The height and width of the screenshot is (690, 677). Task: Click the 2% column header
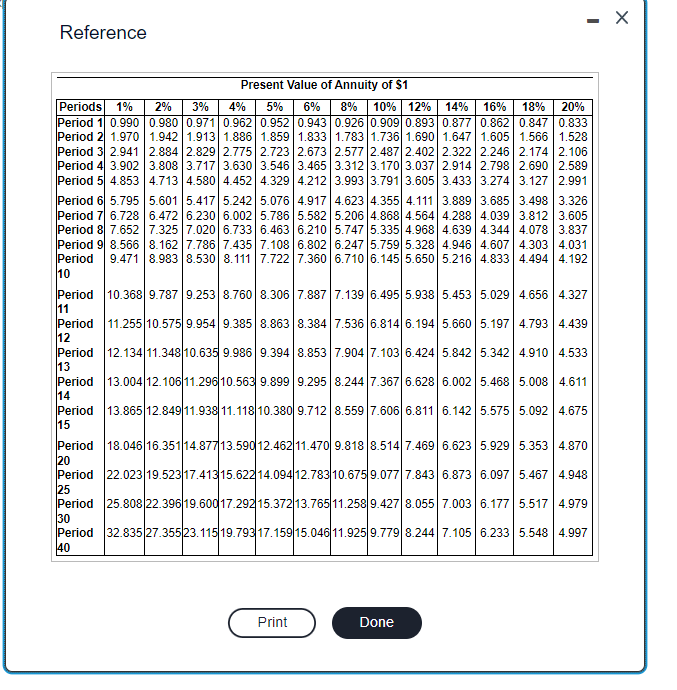pos(163,107)
